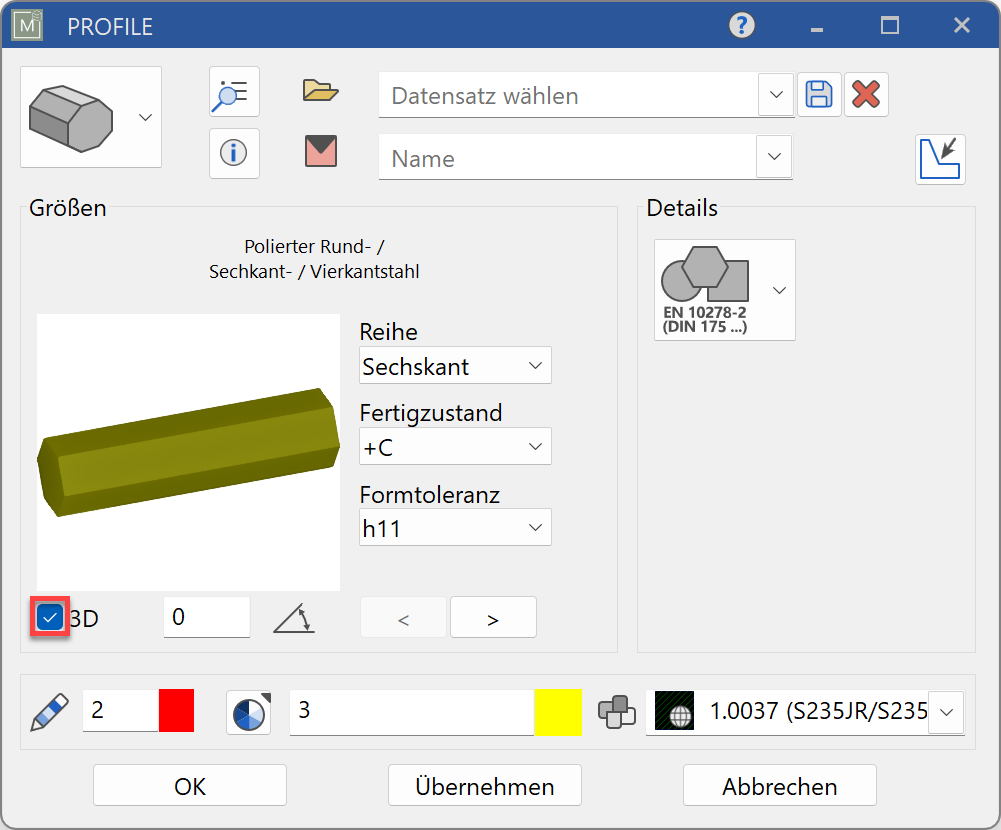Click the yellow color swatch

tap(558, 711)
